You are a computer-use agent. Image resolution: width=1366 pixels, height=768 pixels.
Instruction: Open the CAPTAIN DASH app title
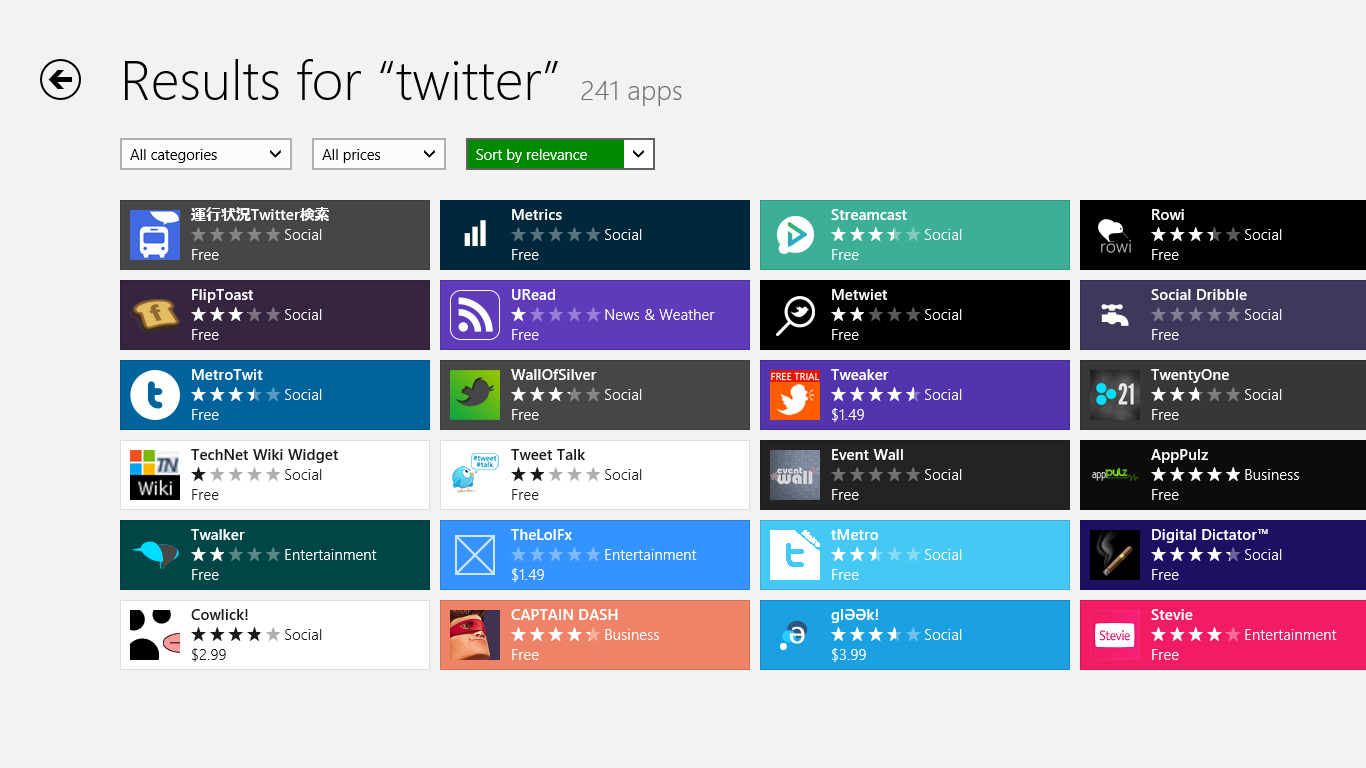pyautogui.click(x=565, y=615)
